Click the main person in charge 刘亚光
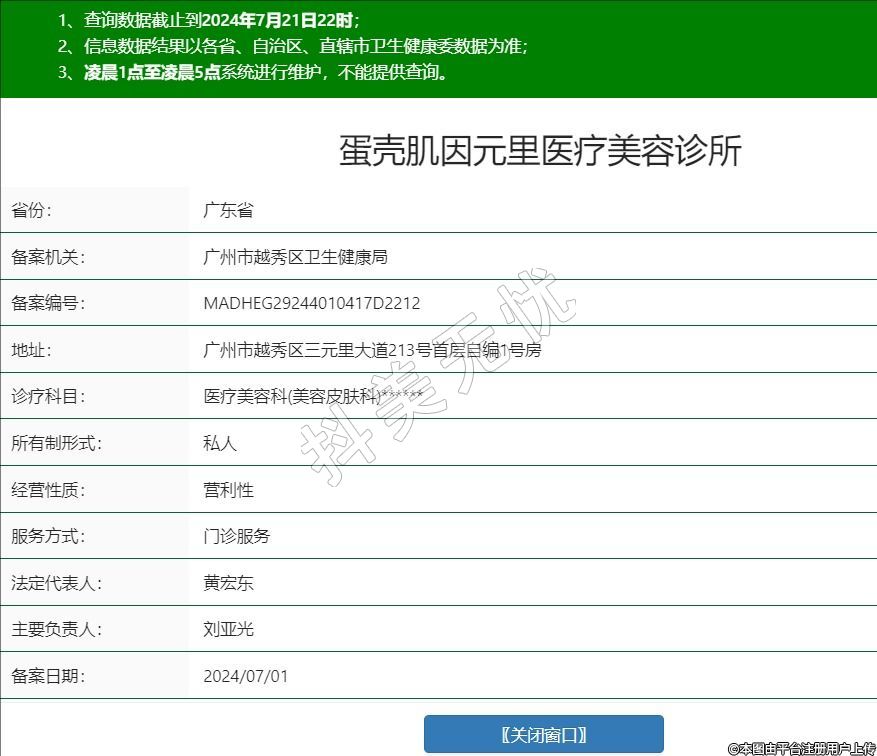Screen dimensions: 877x756 (228, 630)
